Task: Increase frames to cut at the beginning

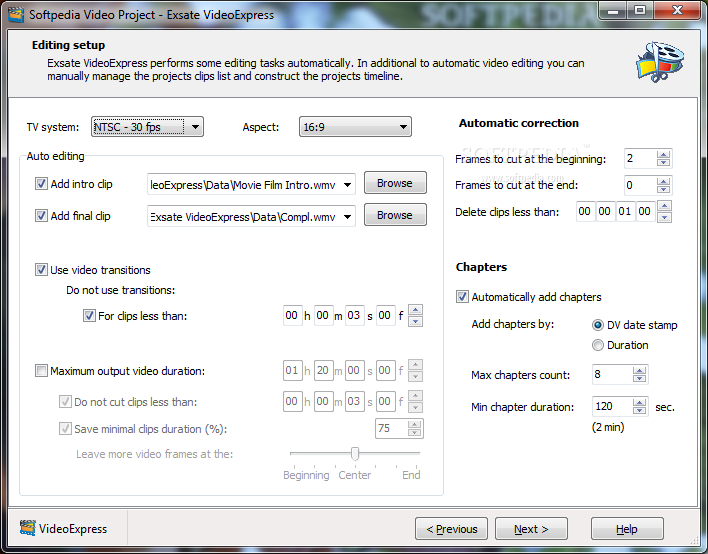Action: [663, 155]
